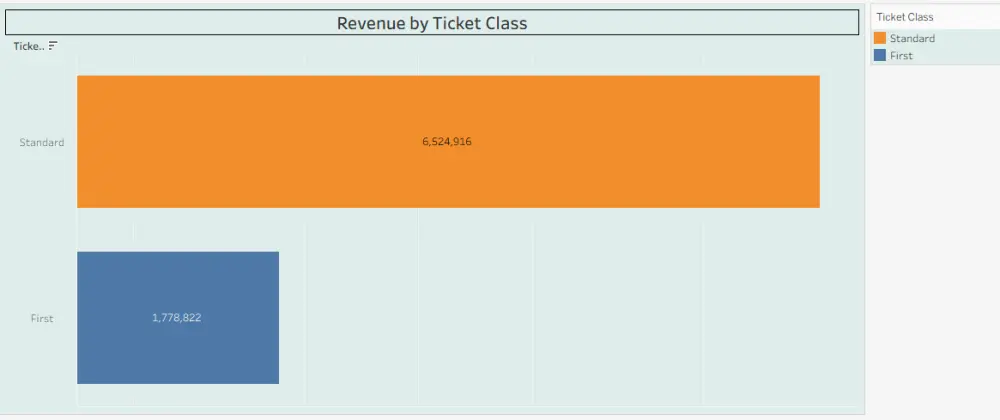The width and height of the screenshot is (1000, 420).
Task: Click the Ticket Class legend title
Action: [905, 17]
